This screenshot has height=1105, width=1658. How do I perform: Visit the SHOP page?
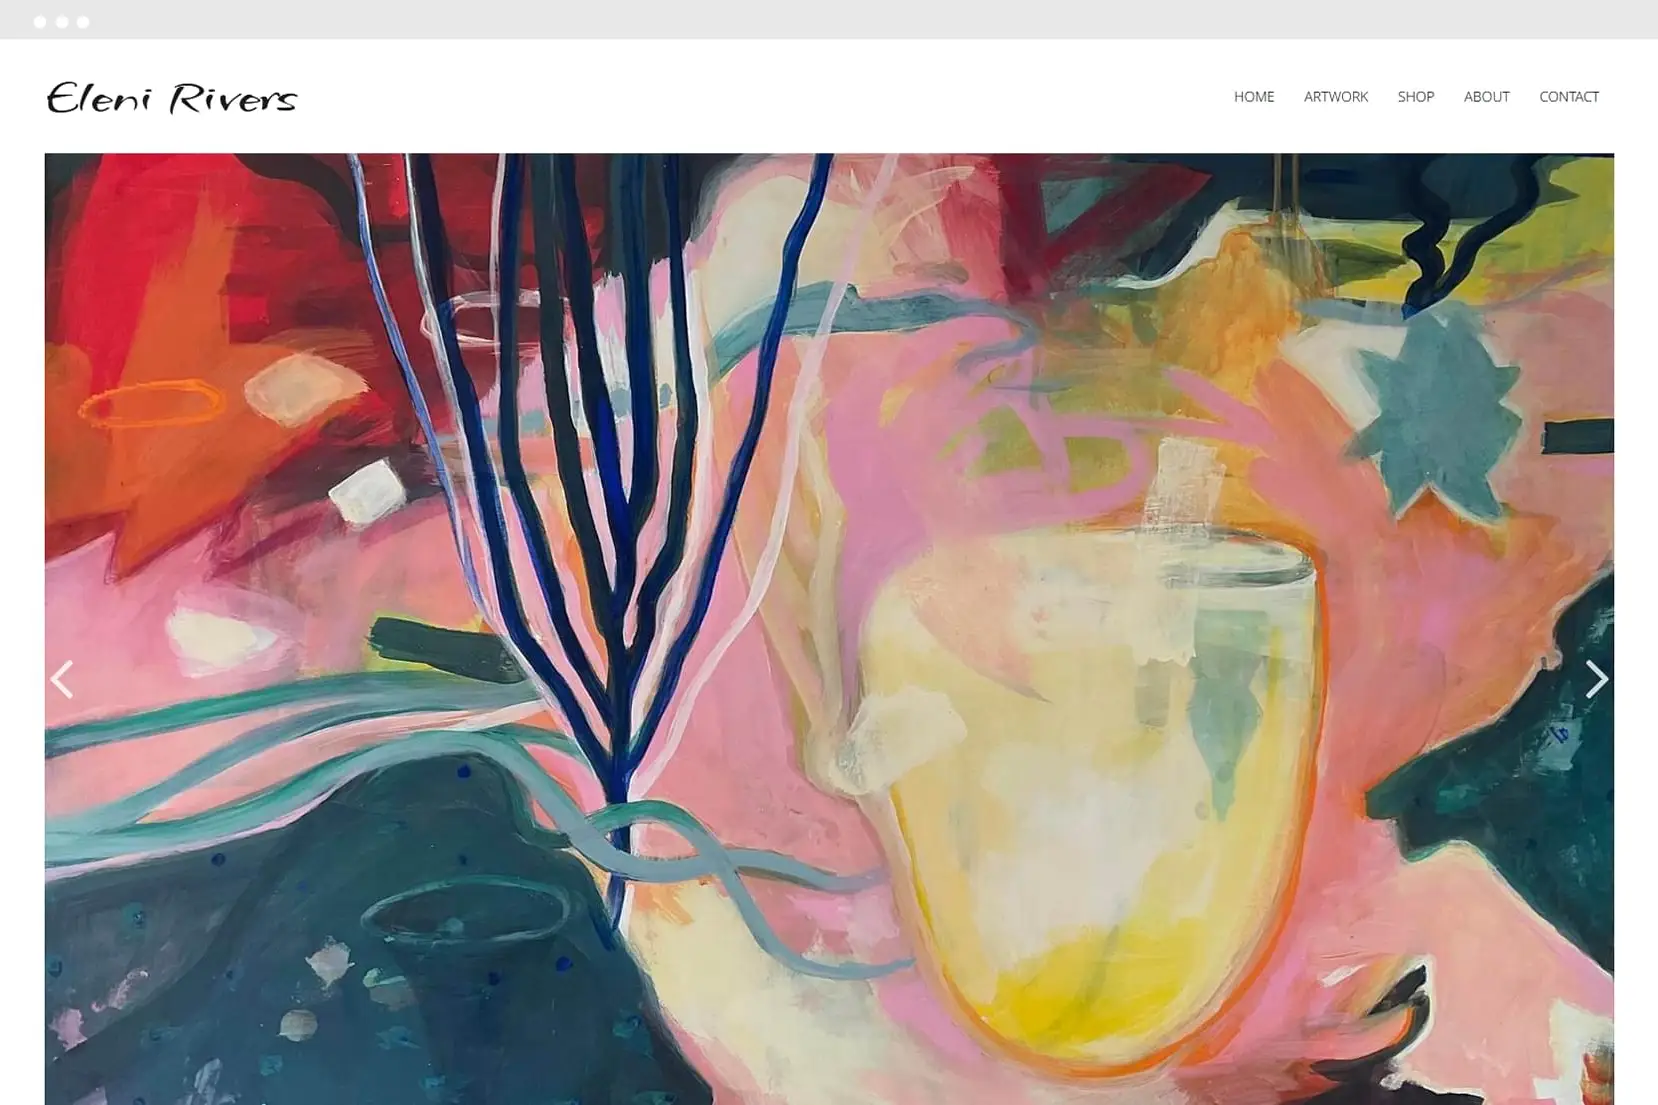point(1416,97)
